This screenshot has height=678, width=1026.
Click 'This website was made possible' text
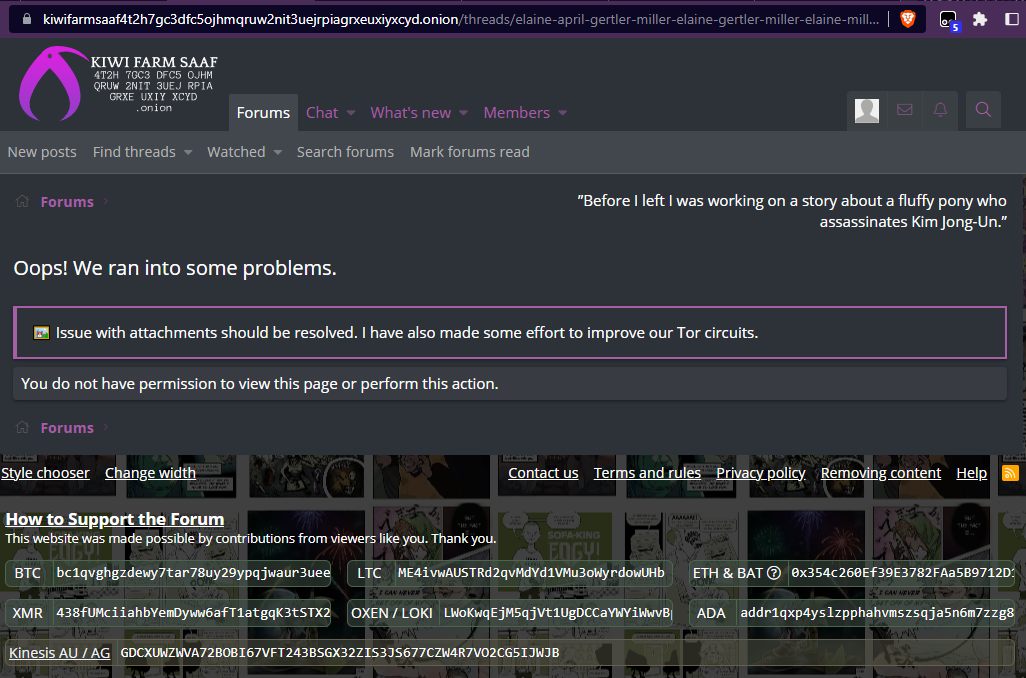click(251, 539)
